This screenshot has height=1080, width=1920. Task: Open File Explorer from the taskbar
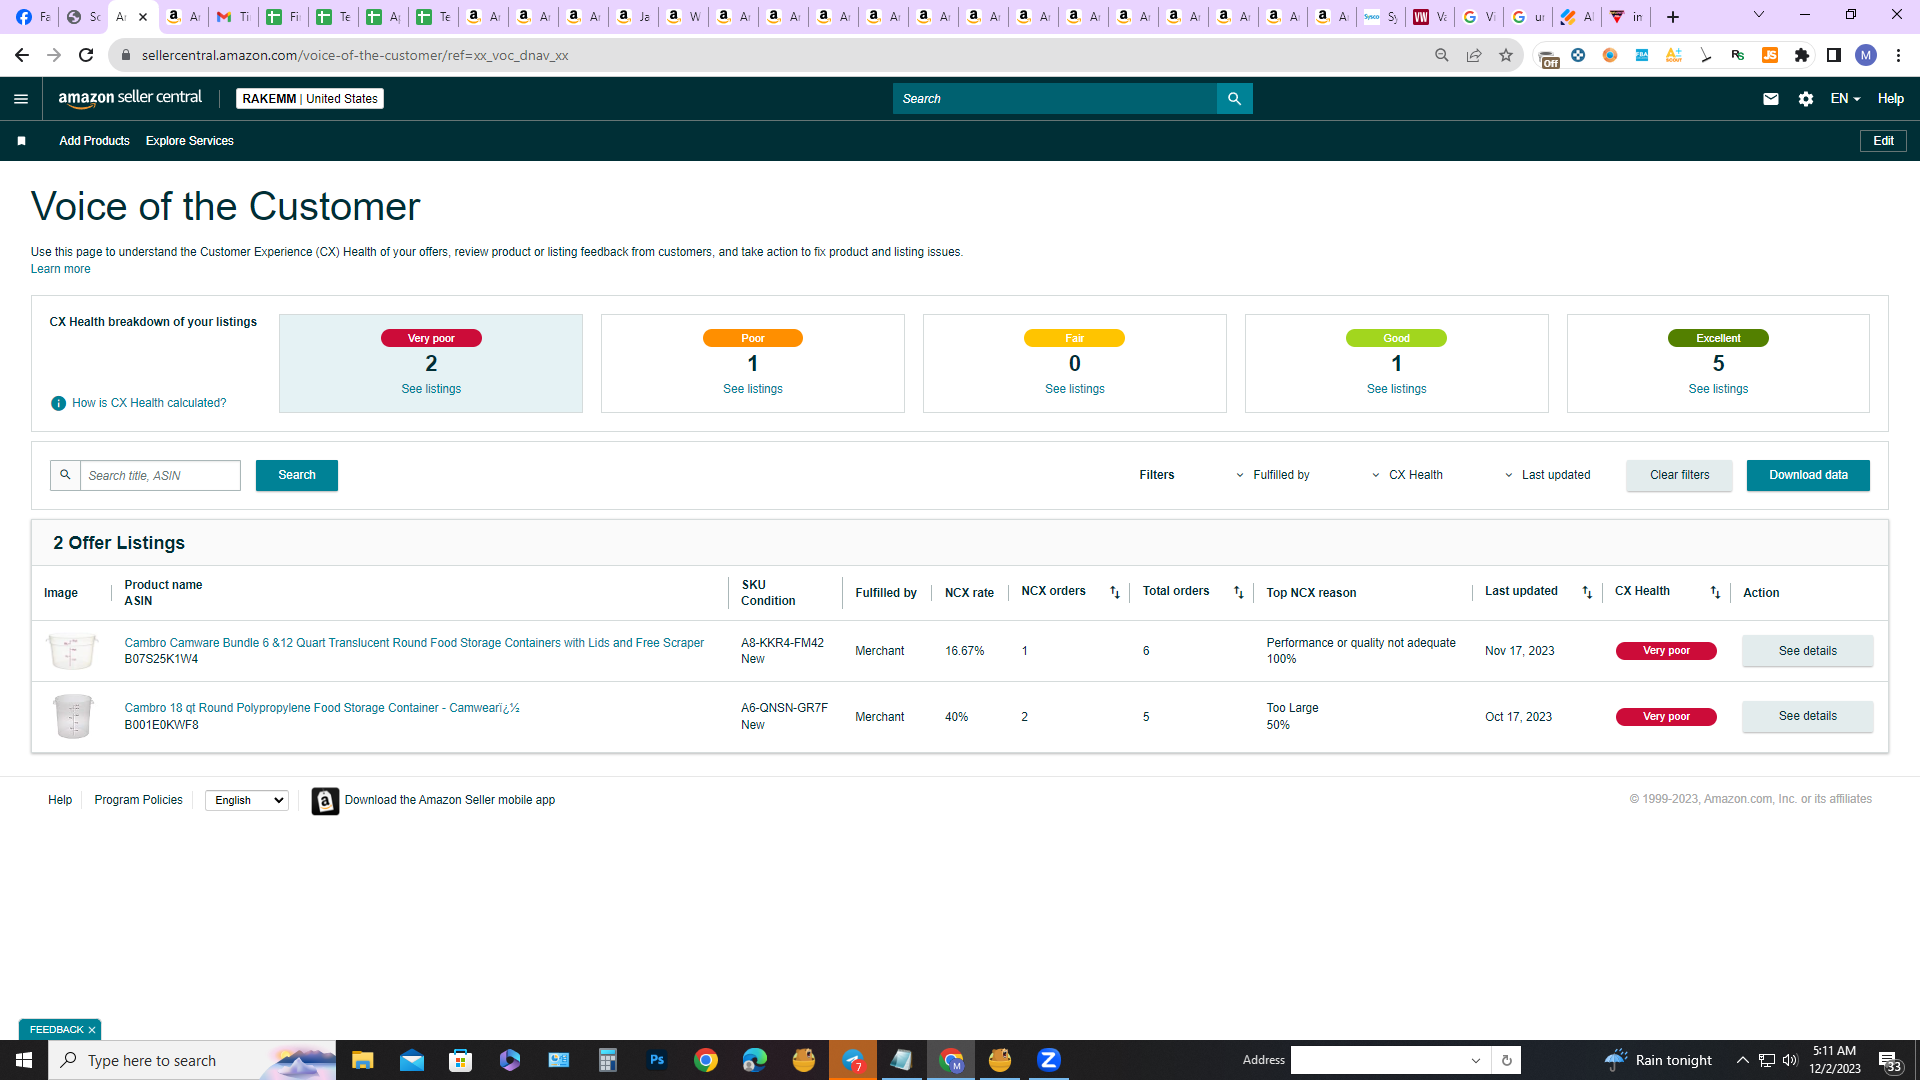pyautogui.click(x=362, y=1060)
